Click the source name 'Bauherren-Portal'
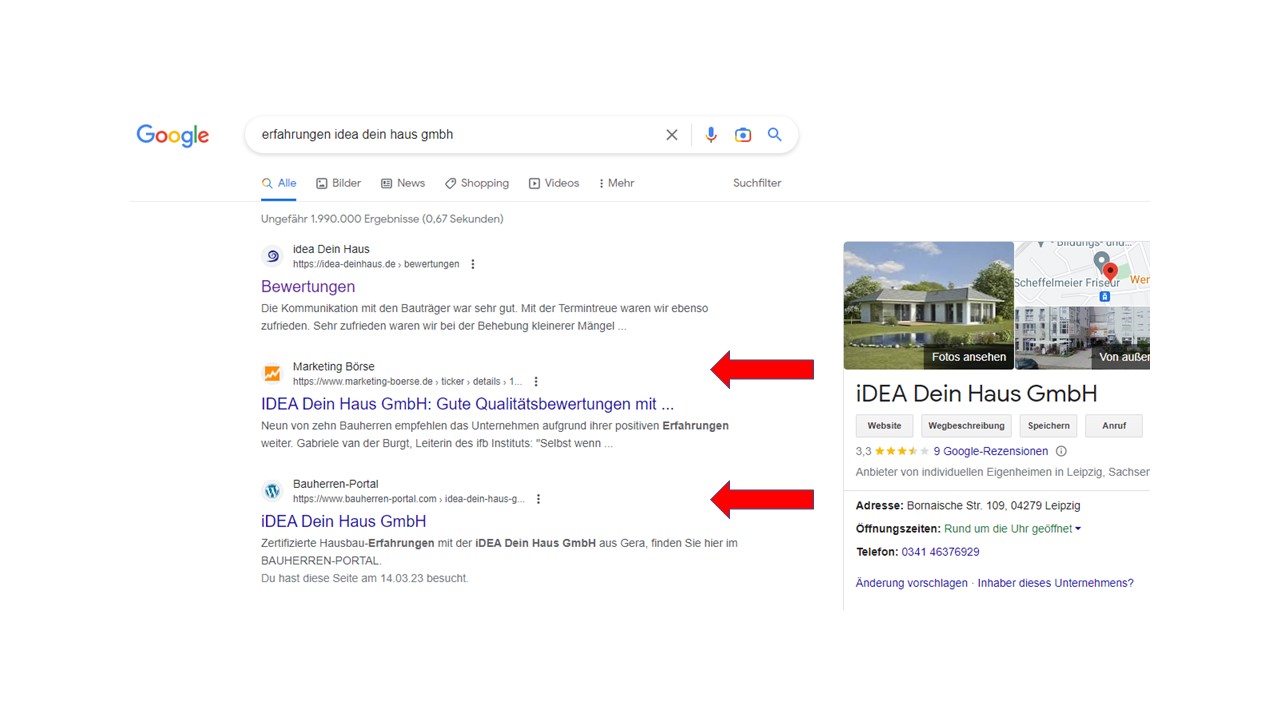The height and width of the screenshot is (720, 1280). click(x=335, y=484)
